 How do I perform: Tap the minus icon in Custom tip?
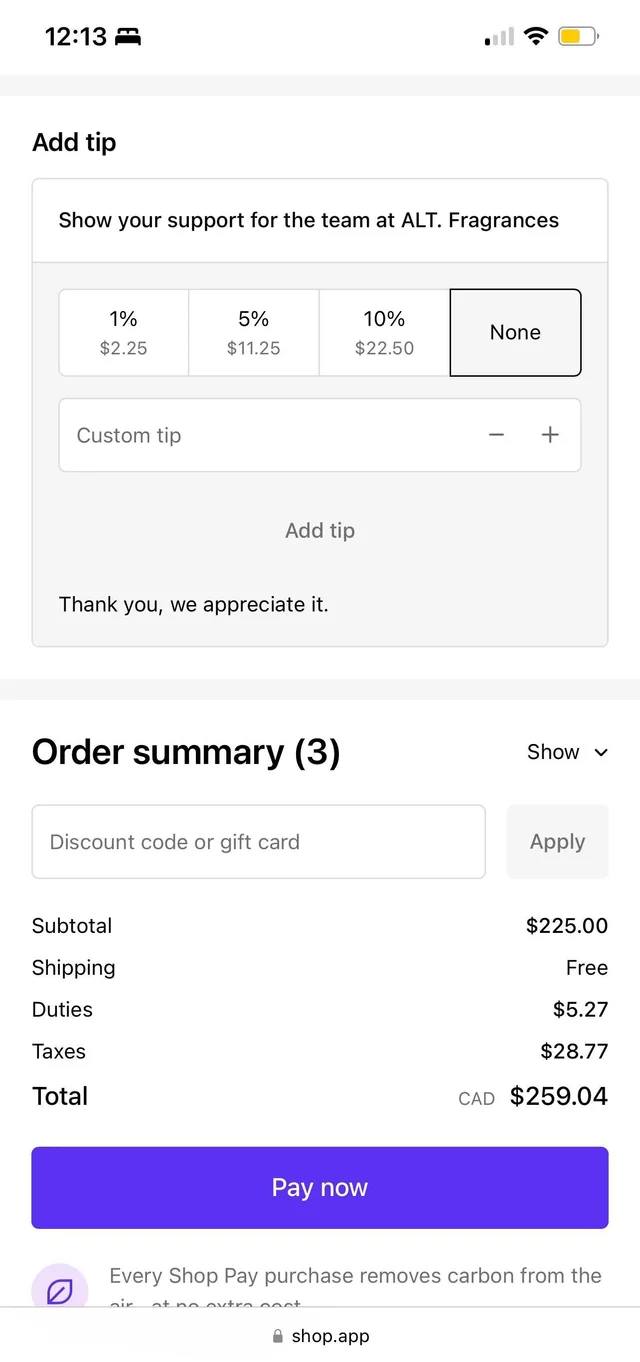(496, 435)
